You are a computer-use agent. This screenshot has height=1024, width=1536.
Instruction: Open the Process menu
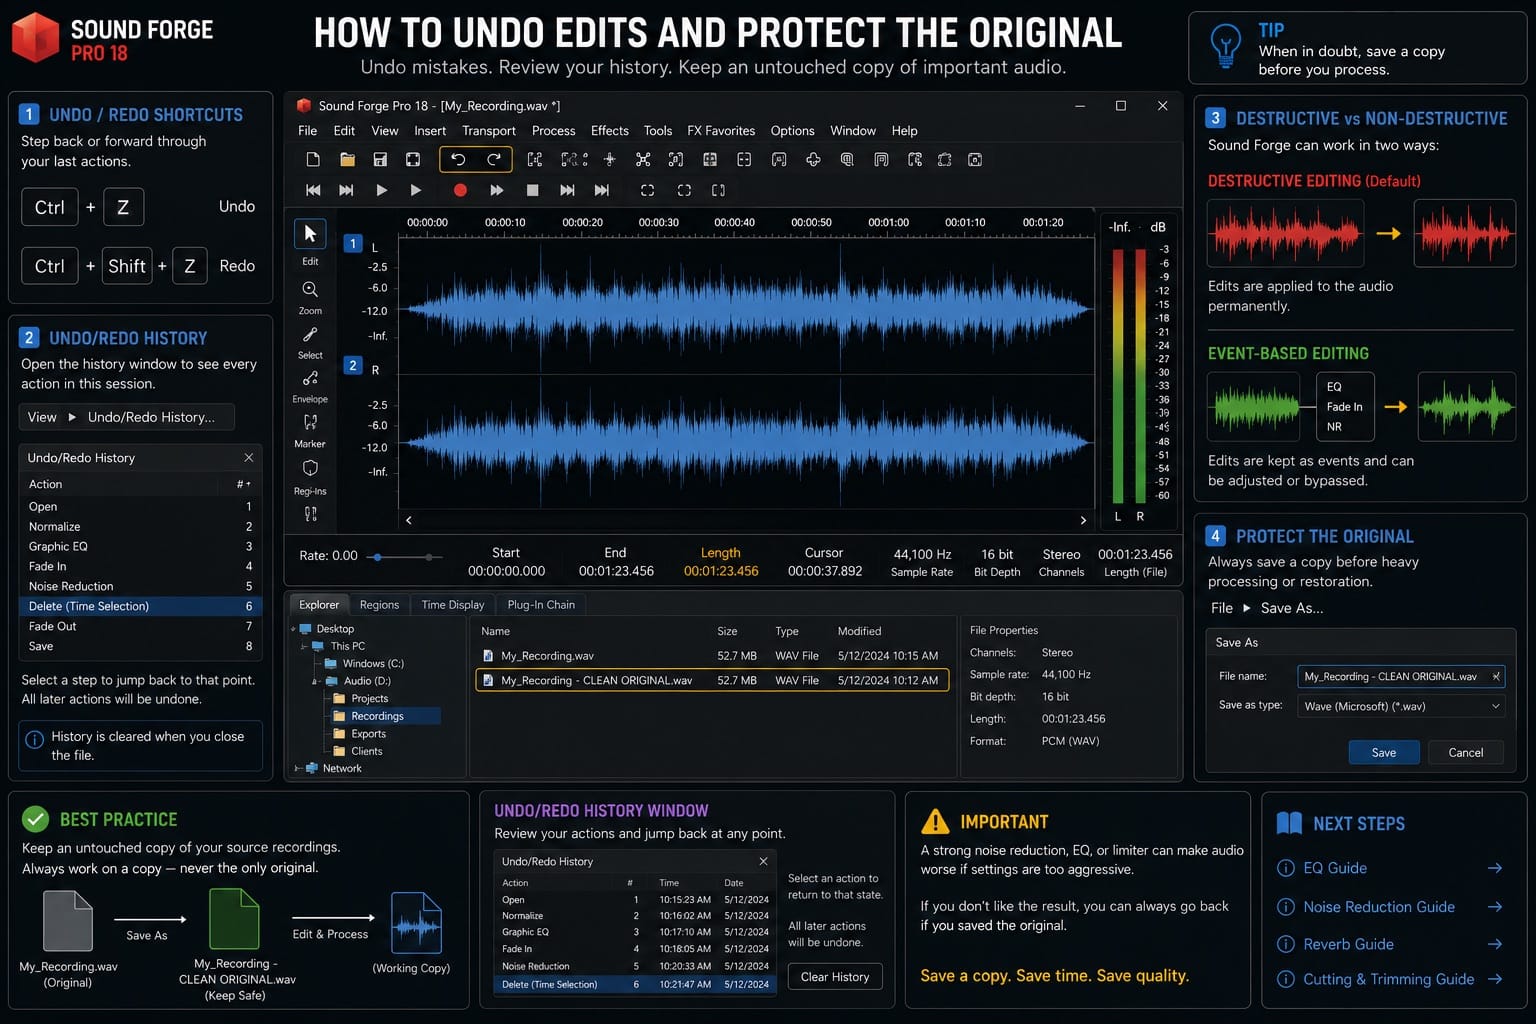point(553,131)
